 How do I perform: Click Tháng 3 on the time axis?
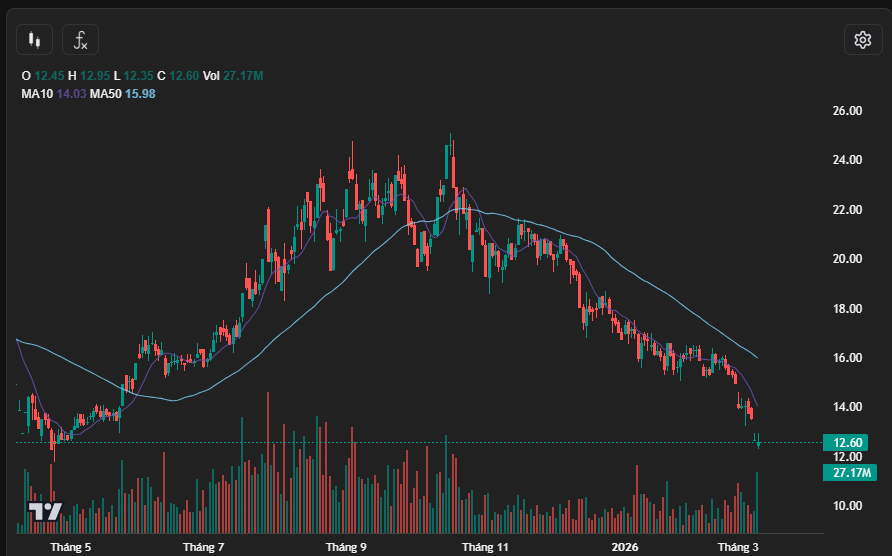click(x=739, y=547)
